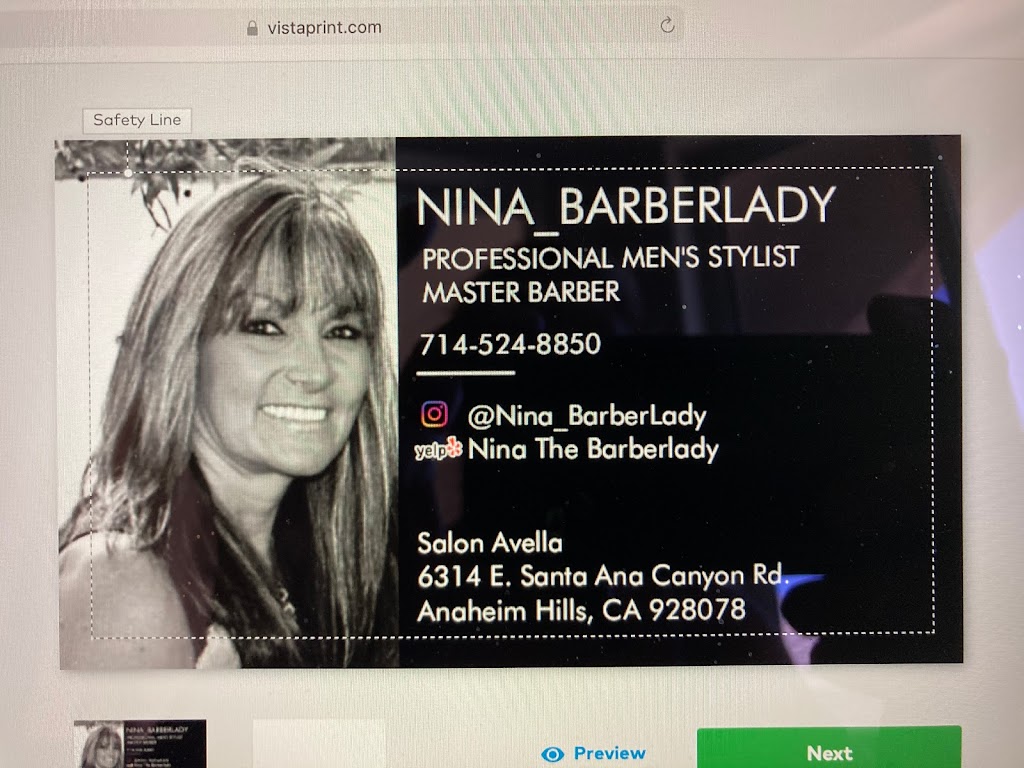
Task: Click the eye icon next to Preview
Action: point(552,754)
